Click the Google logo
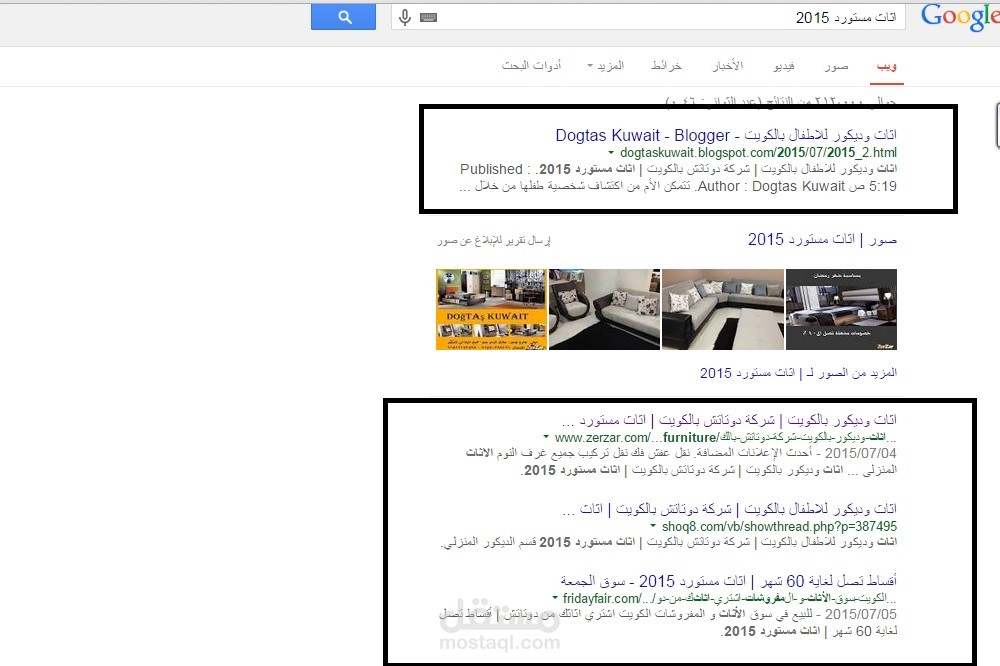This screenshot has height=666, width=1000. (x=960, y=16)
